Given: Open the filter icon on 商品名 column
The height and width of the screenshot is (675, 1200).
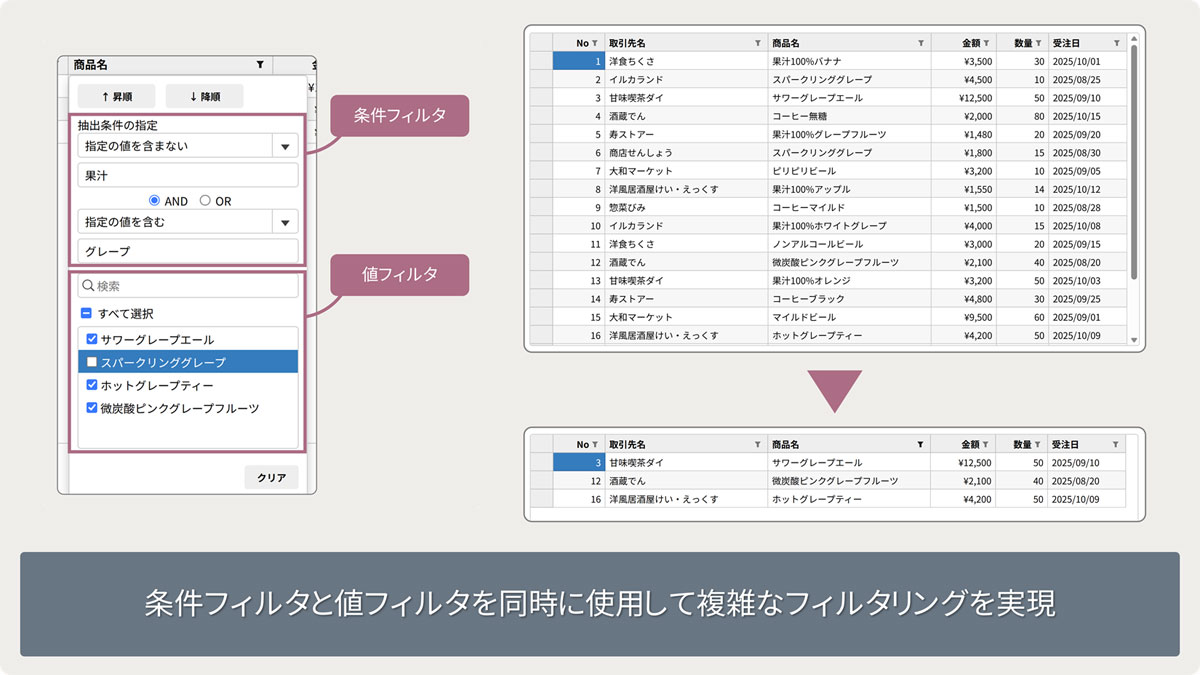Looking at the screenshot, I should tap(920, 42).
